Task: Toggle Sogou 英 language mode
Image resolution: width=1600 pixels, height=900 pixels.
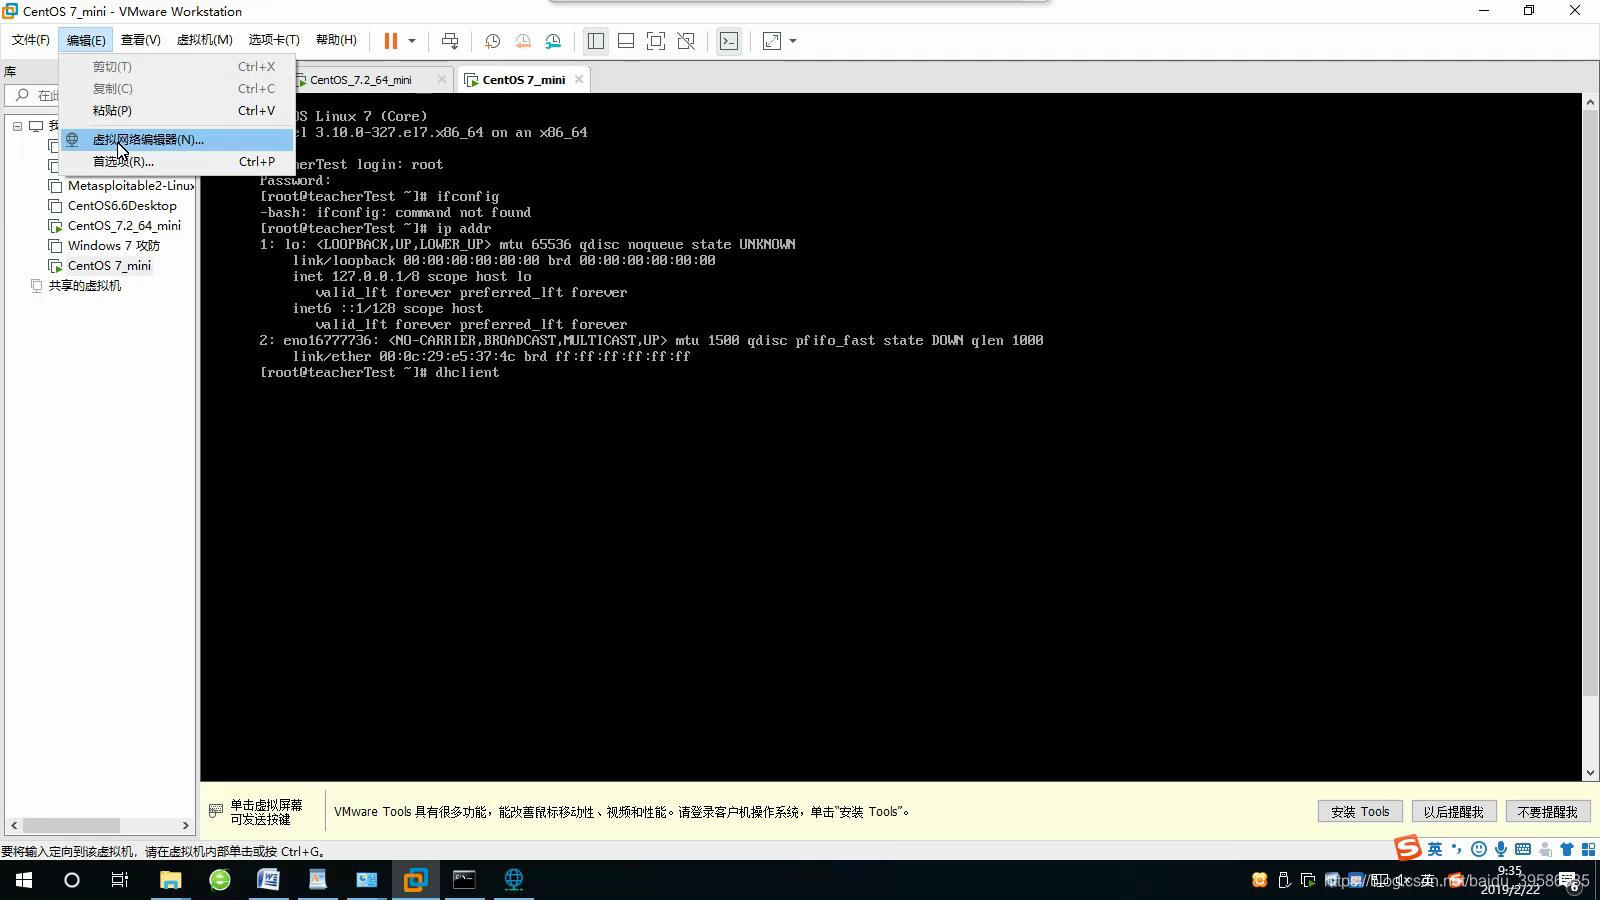Action: click(x=1435, y=849)
